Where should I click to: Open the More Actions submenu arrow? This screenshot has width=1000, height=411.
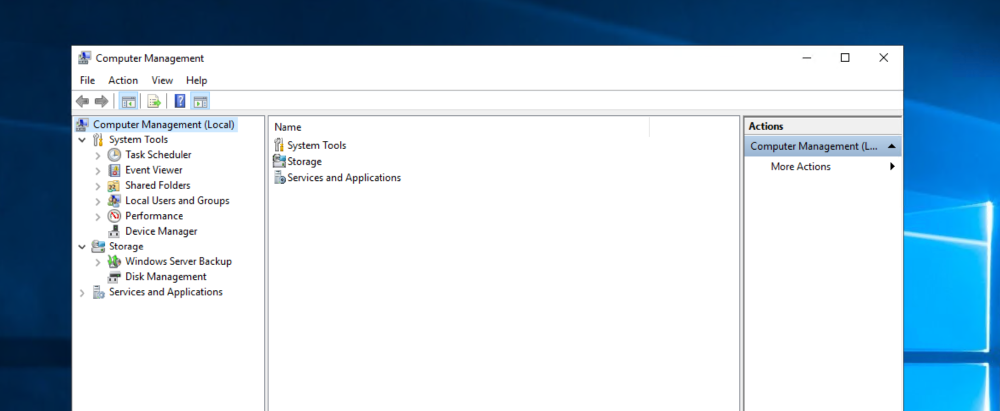892,167
